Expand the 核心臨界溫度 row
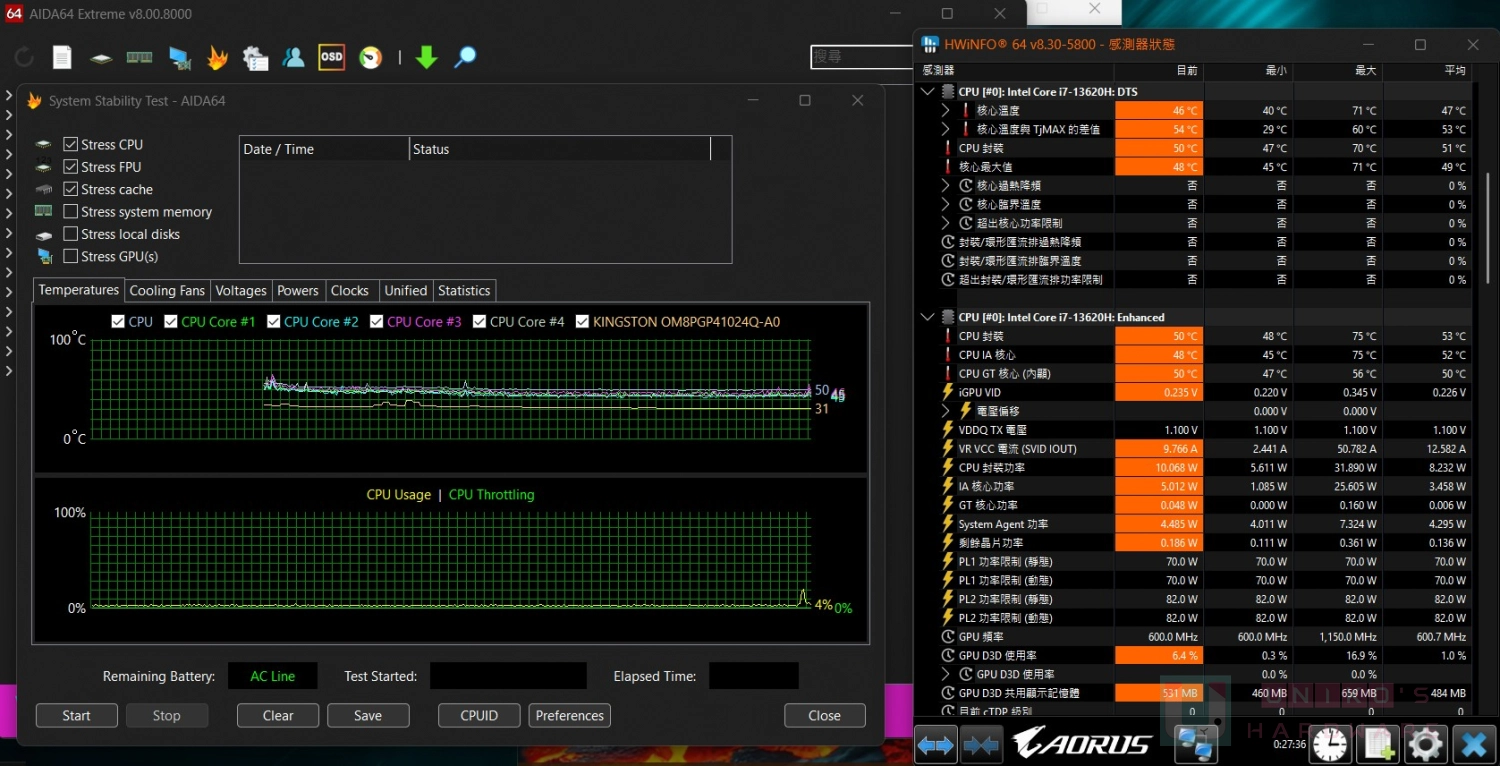The height and width of the screenshot is (766, 1500). (x=946, y=205)
